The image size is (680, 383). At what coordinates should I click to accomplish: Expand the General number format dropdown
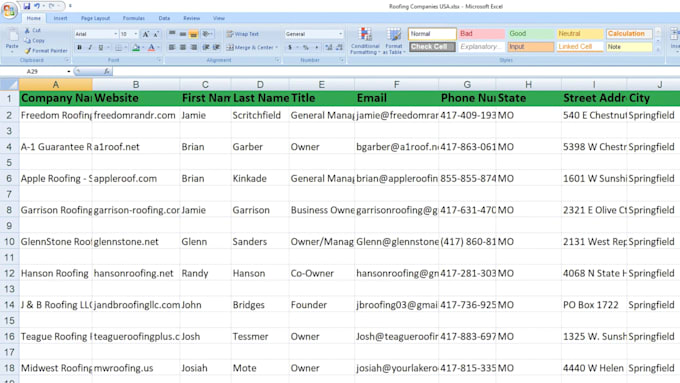(x=340, y=34)
